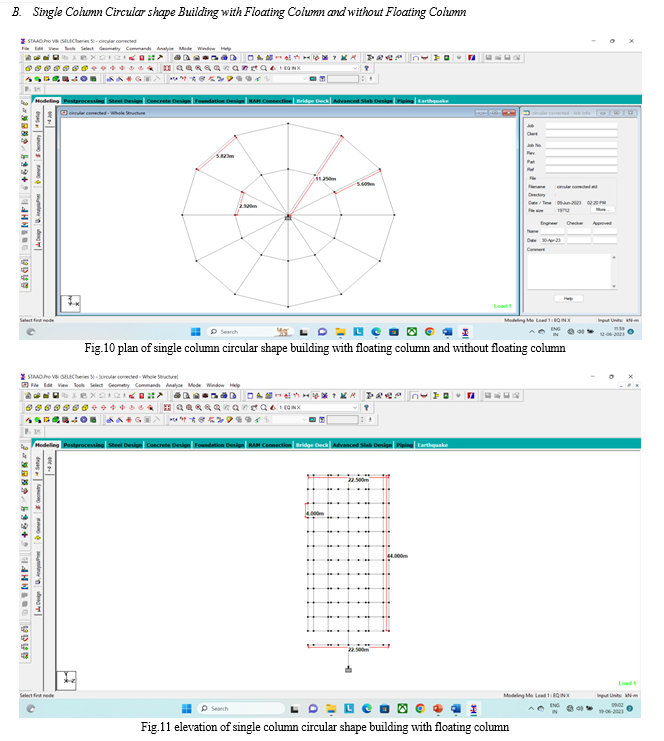Viewport: 664px width, 741px height.
Task: Click the Engineer date field showing 30-Apr-23
Action: [552, 240]
